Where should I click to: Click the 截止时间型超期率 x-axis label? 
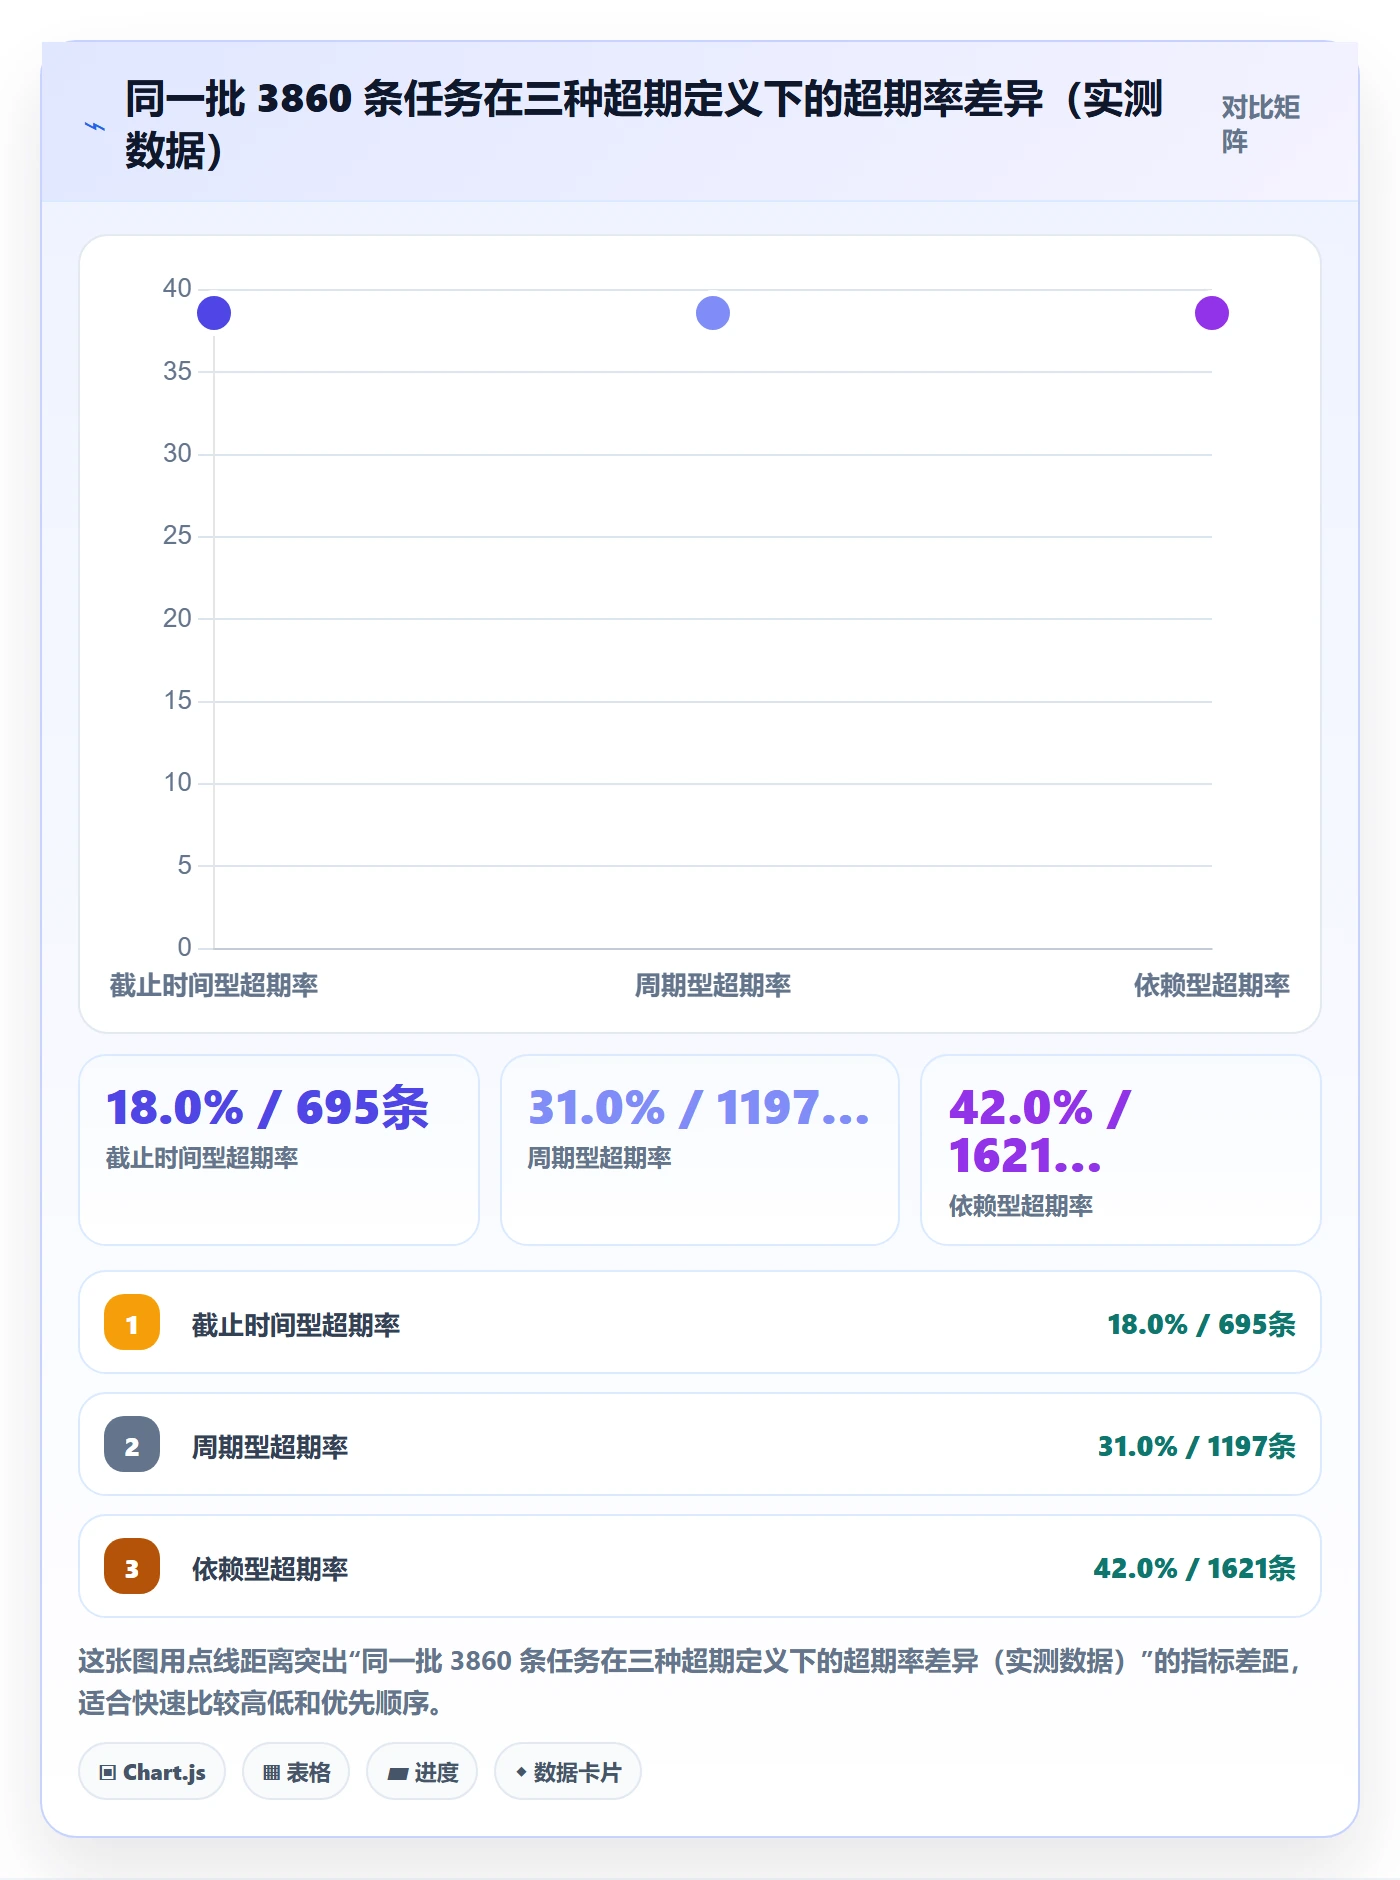[214, 985]
